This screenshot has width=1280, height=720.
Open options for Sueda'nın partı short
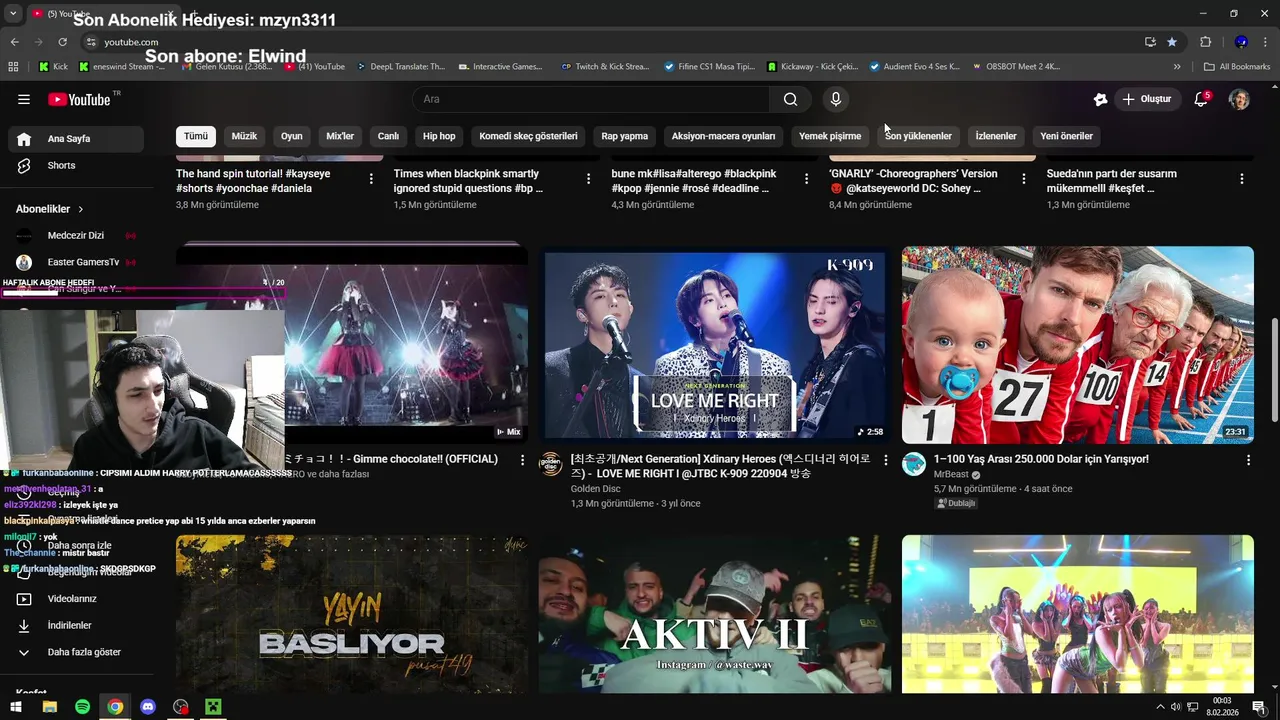click(1241, 179)
